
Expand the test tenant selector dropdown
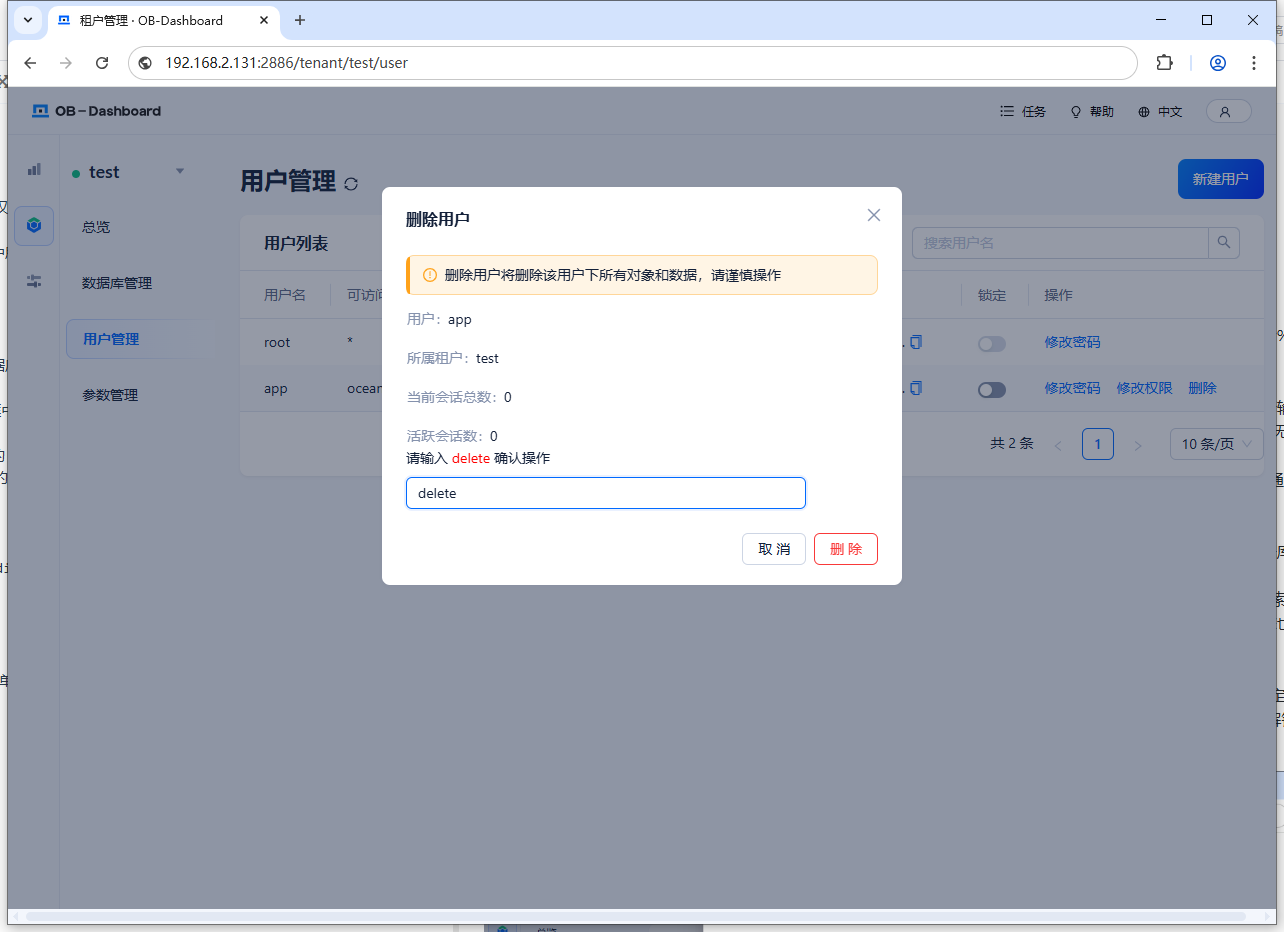(180, 172)
